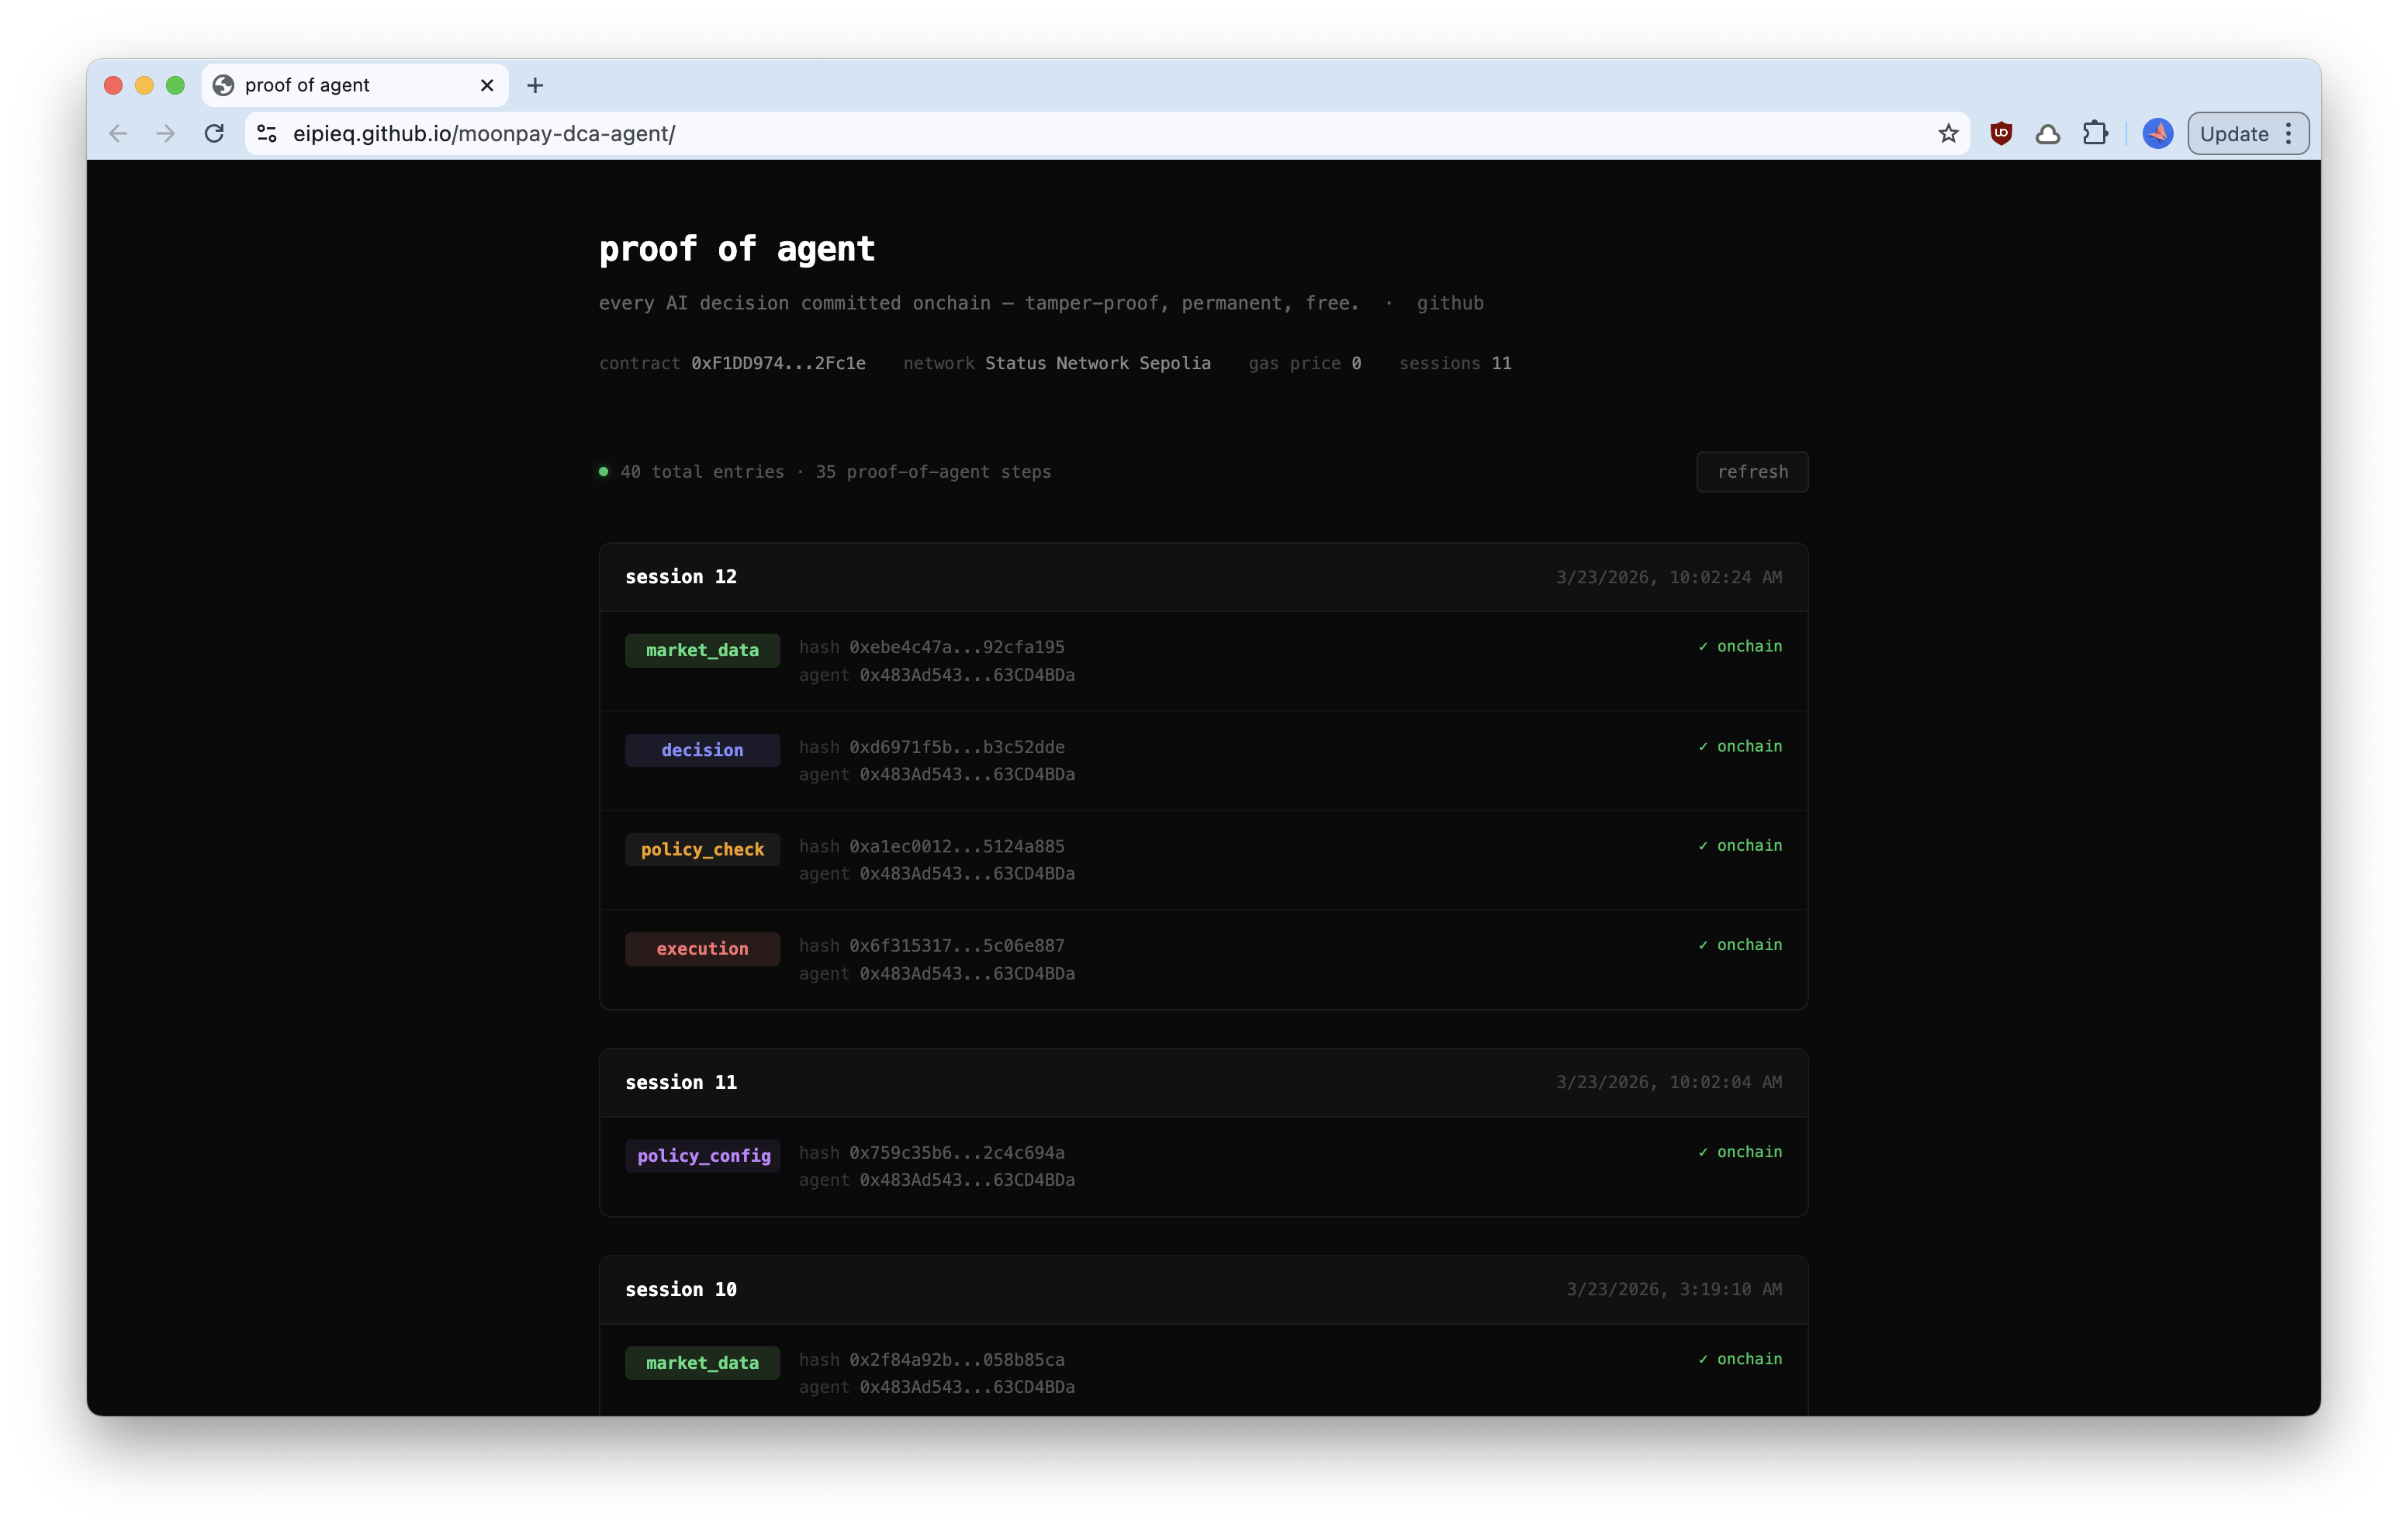Click the market_data badge in session 10
The width and height of the screenshot is (2408, 1531).
702,1363
